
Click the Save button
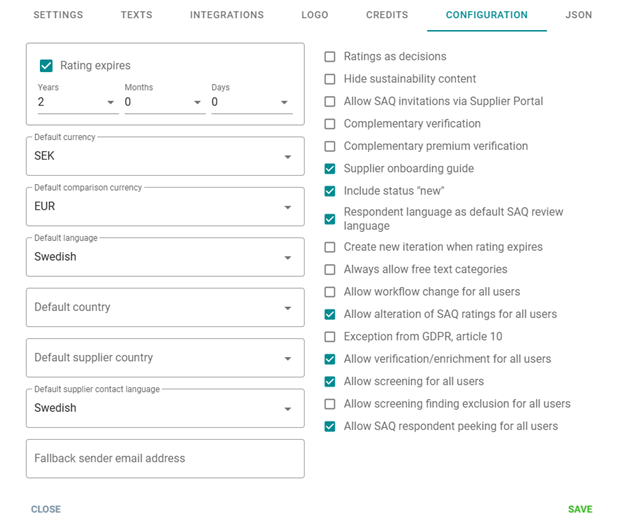(x=580, y=509)
